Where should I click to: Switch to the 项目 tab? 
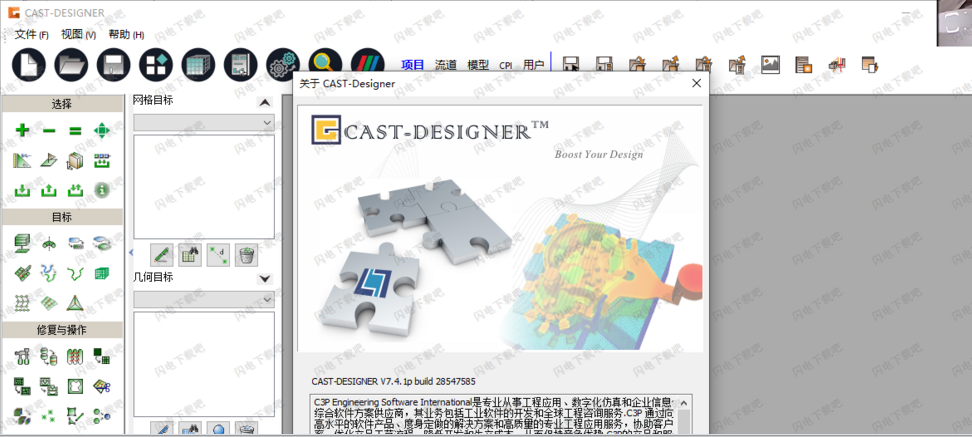413,64
